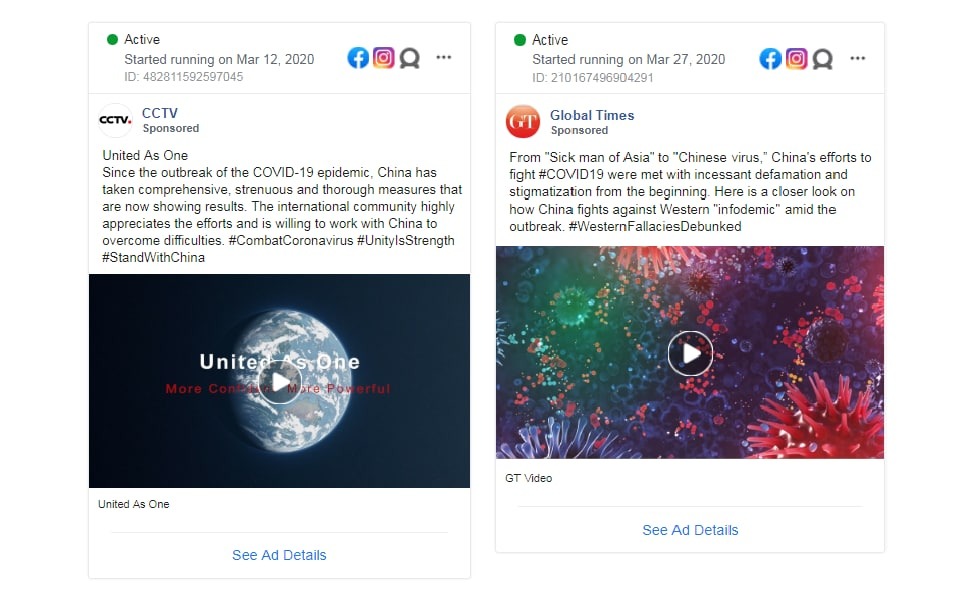Screen dimensions: 966x604
Task: Click green Active status dot on CCTV ad
Action: (x=112, y=39)
